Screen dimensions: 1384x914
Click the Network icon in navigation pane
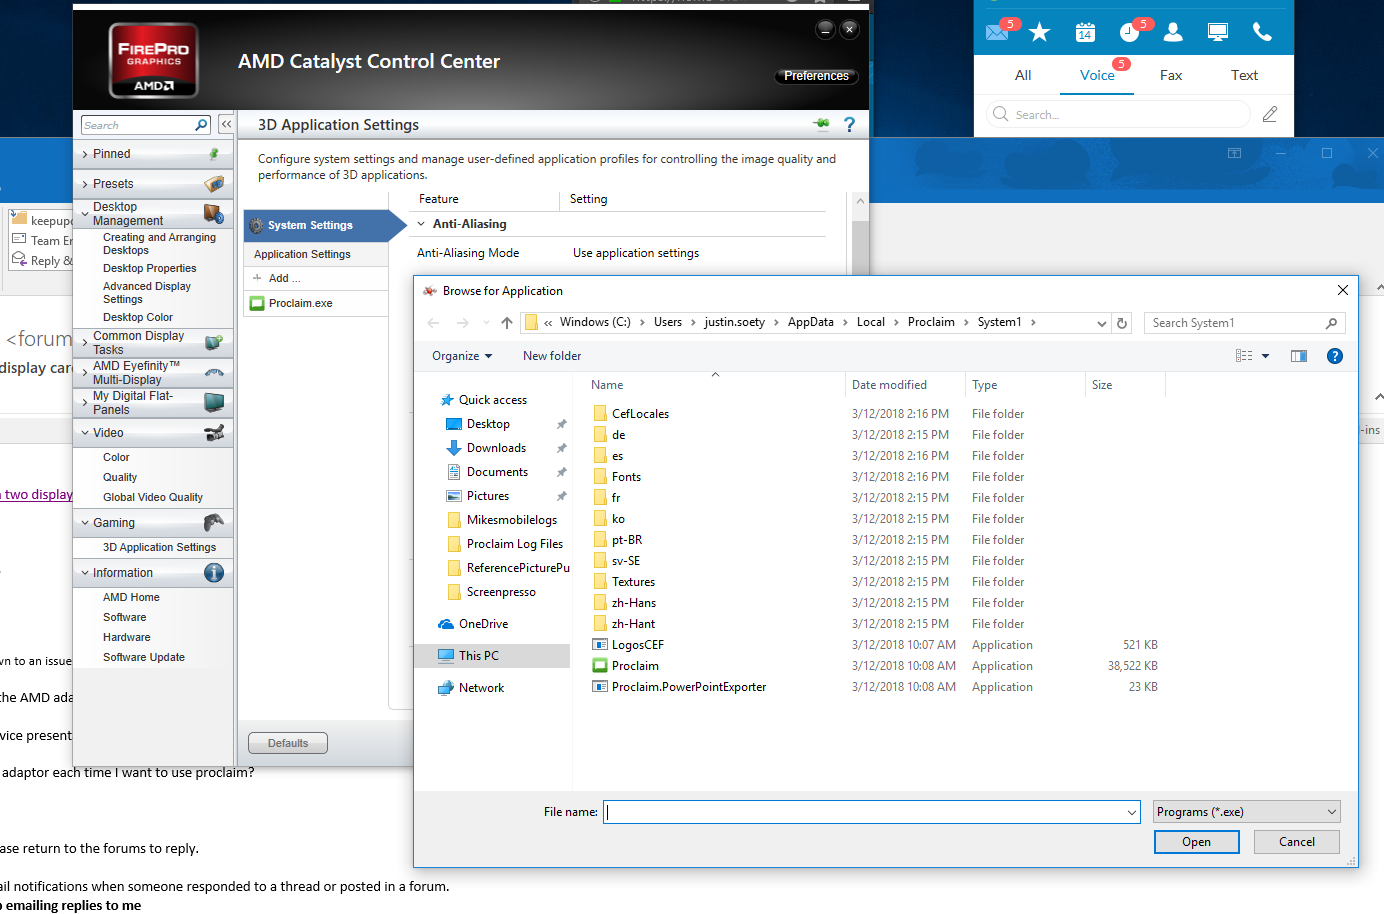(446, 688)
